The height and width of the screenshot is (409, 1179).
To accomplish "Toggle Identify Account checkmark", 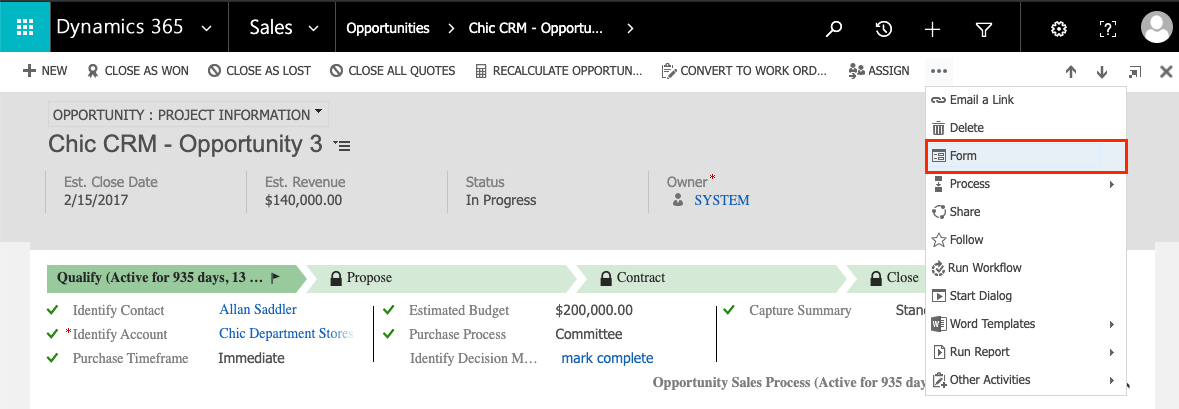I will pyautogui.click(x=52, y=334).
